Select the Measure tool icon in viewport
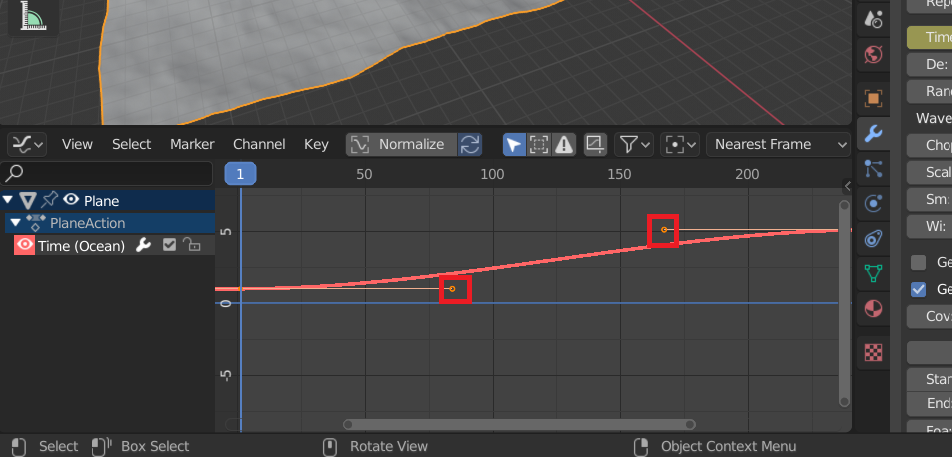Screen dimensions: 952x457 pos(33,16)
